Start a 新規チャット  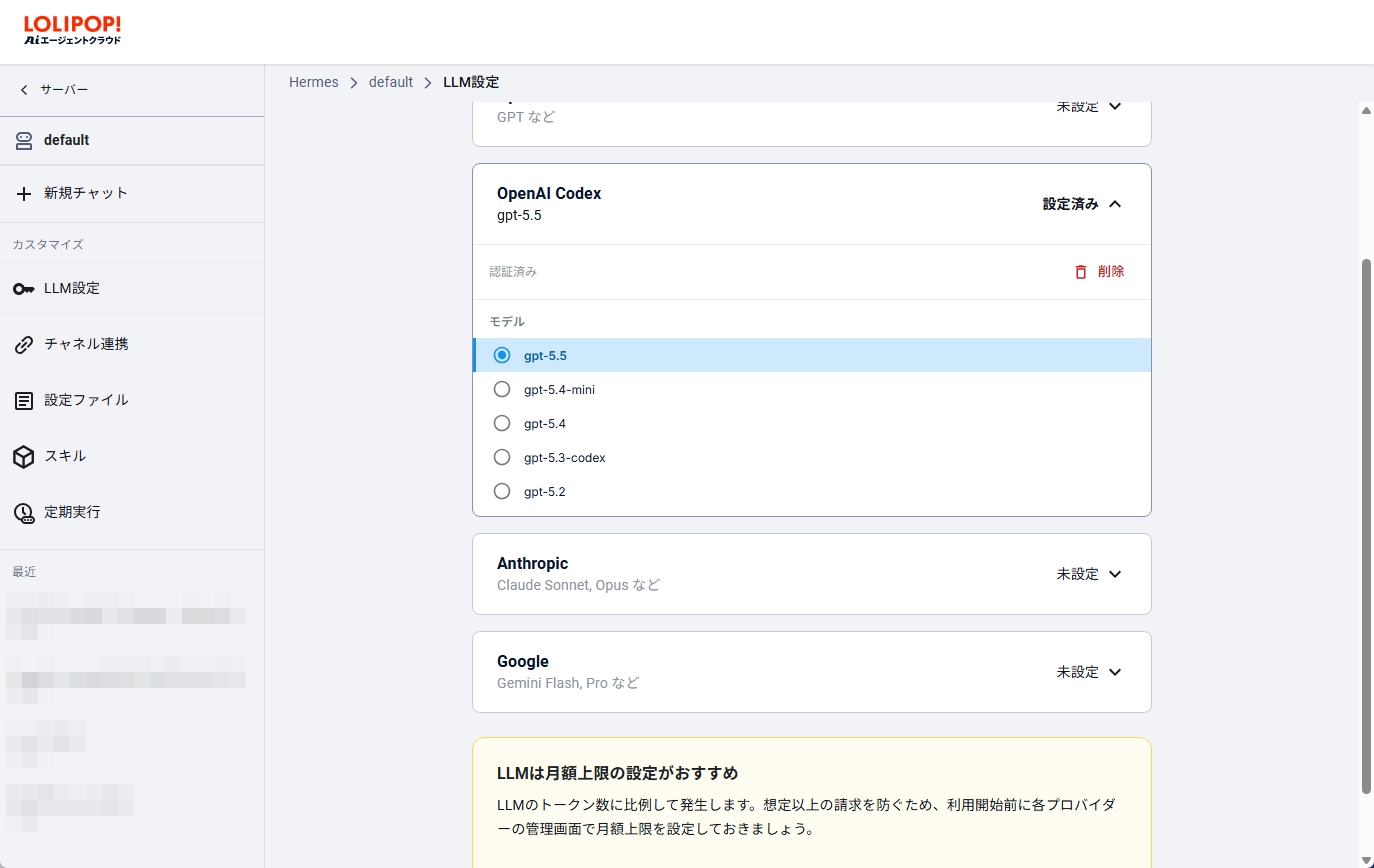tap(132, 193)
